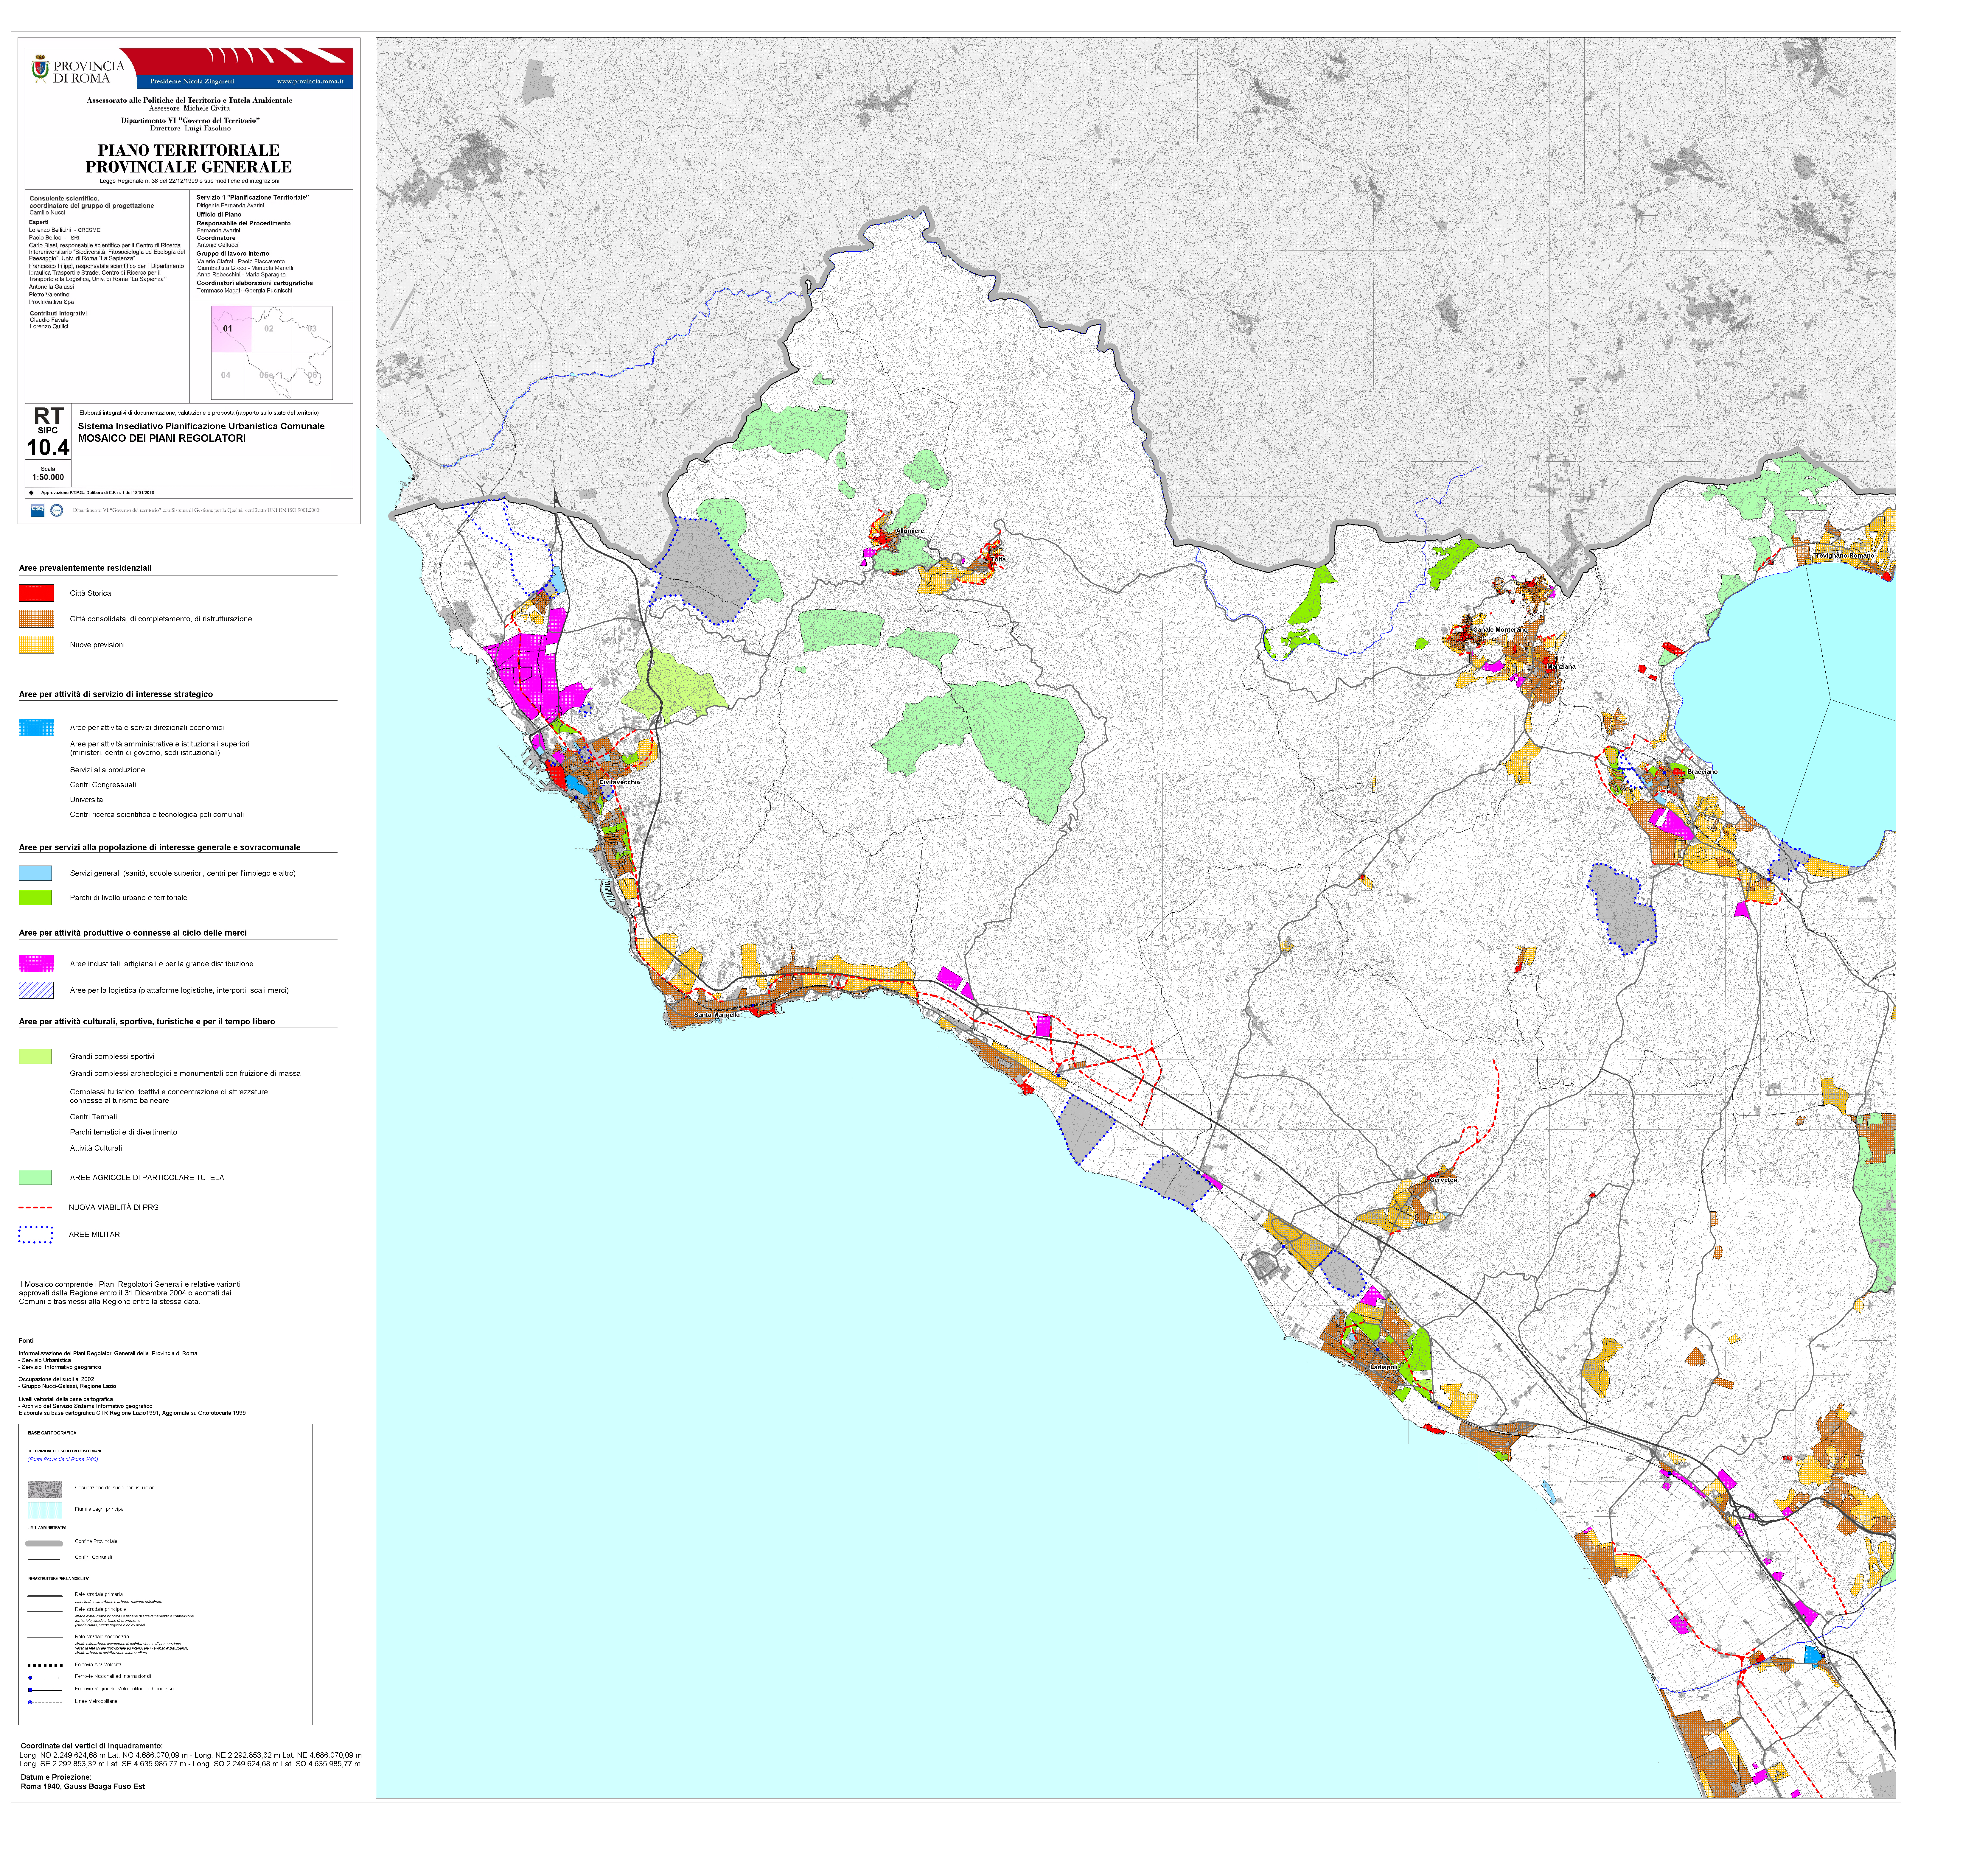The width and height of the screenshot is (1988, 1875).
Task: Click the Servizi alla produzione legend entry
Action: 107,770
